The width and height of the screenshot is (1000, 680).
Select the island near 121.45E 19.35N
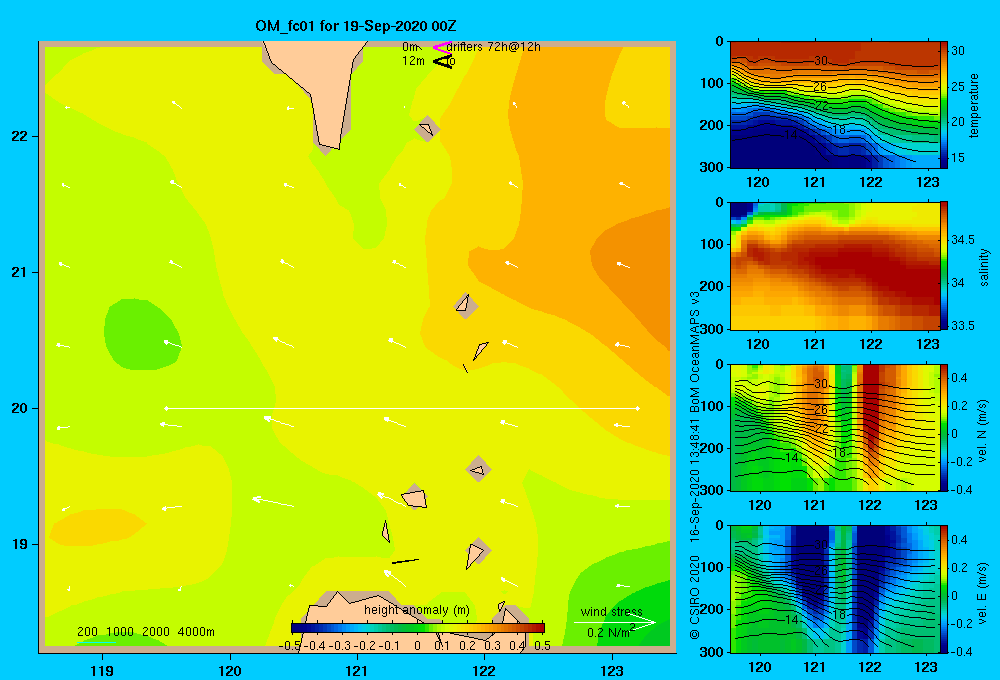tap(414, 497)
